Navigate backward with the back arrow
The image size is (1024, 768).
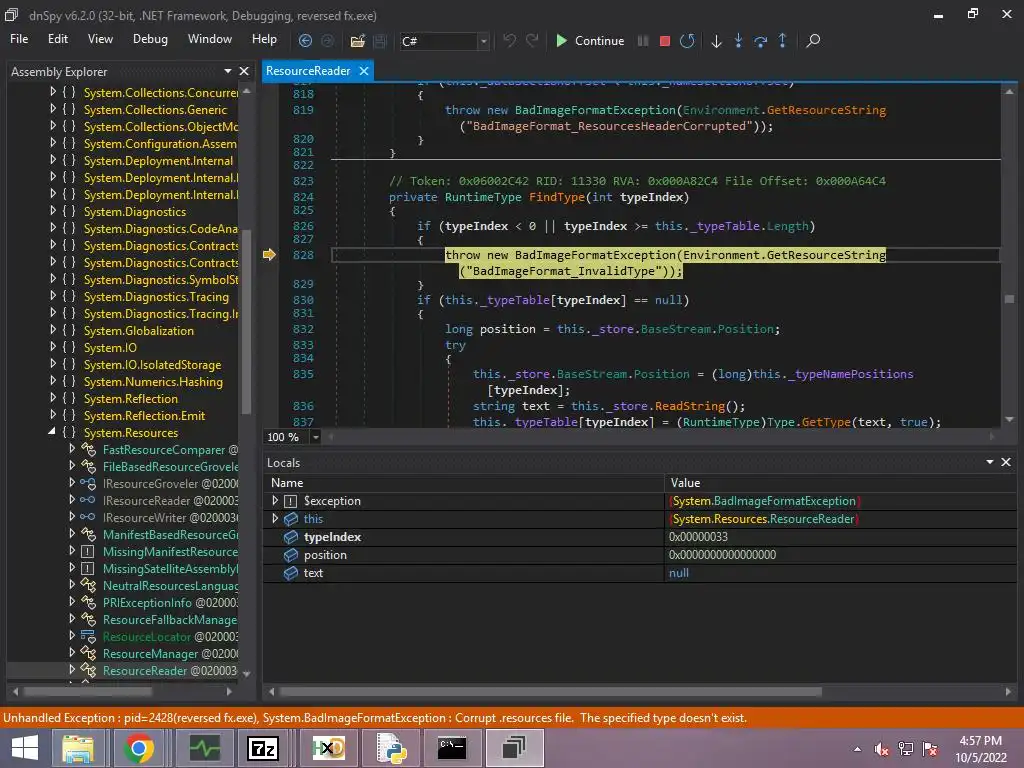pyautogui.click(x=306, y=41)
